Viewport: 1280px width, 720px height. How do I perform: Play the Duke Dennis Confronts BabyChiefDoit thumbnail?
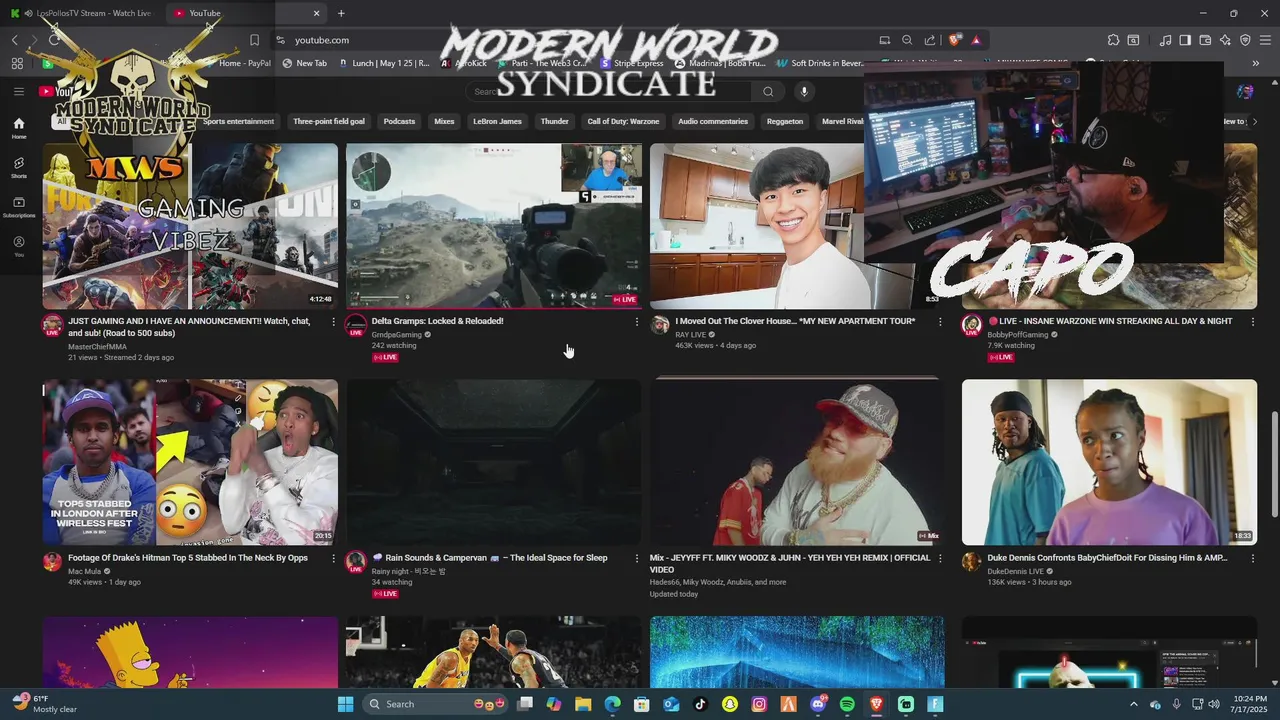(x=1109, y=462)
